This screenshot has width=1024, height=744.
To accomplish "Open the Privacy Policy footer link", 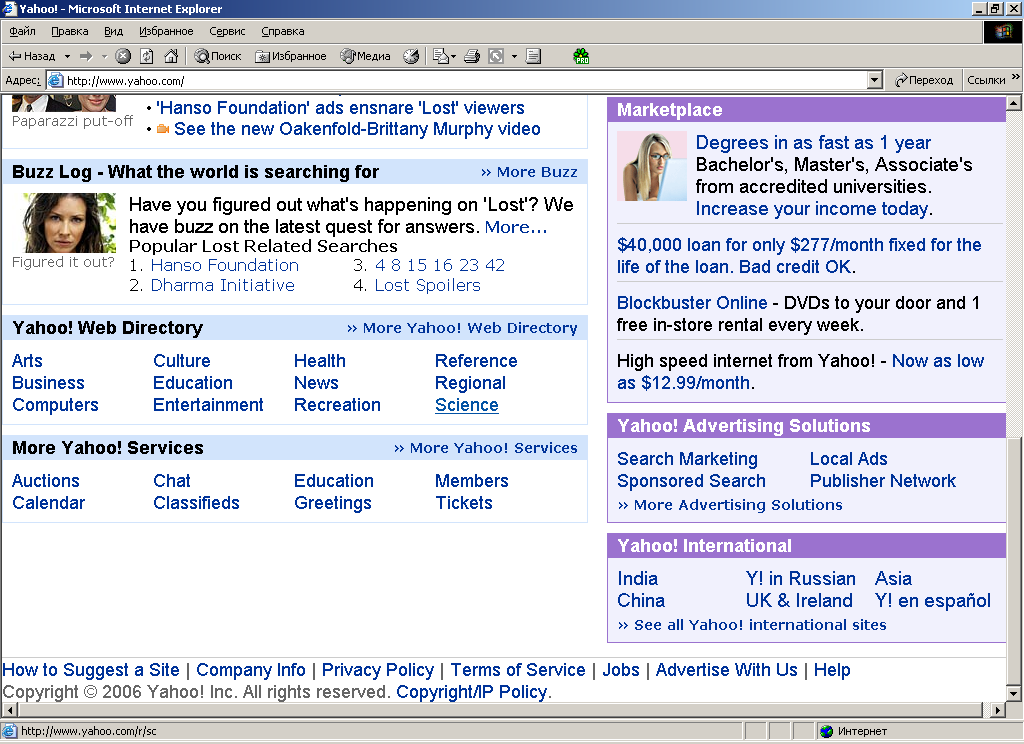I will point(377,670).
